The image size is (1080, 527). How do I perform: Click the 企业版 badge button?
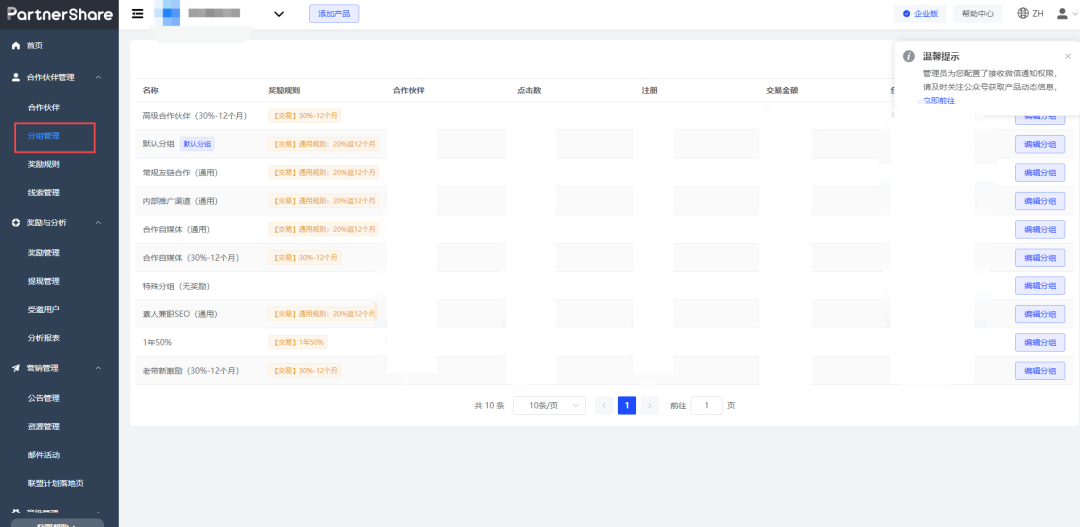click(x=920, y=14)
